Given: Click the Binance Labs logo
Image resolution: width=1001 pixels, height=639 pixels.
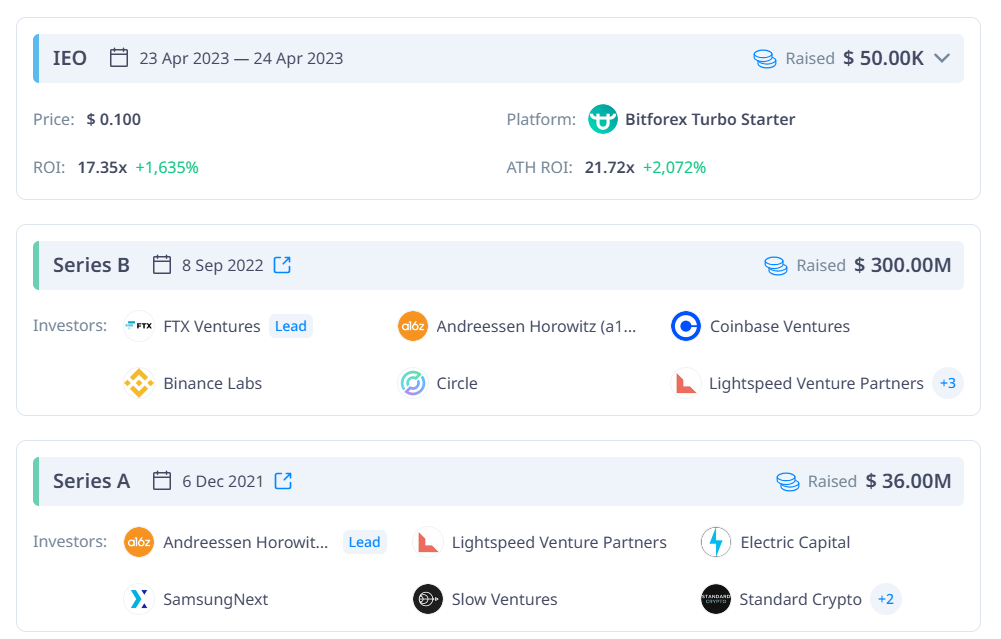Looking at the screenshot, I should click(x=139, y=383).
